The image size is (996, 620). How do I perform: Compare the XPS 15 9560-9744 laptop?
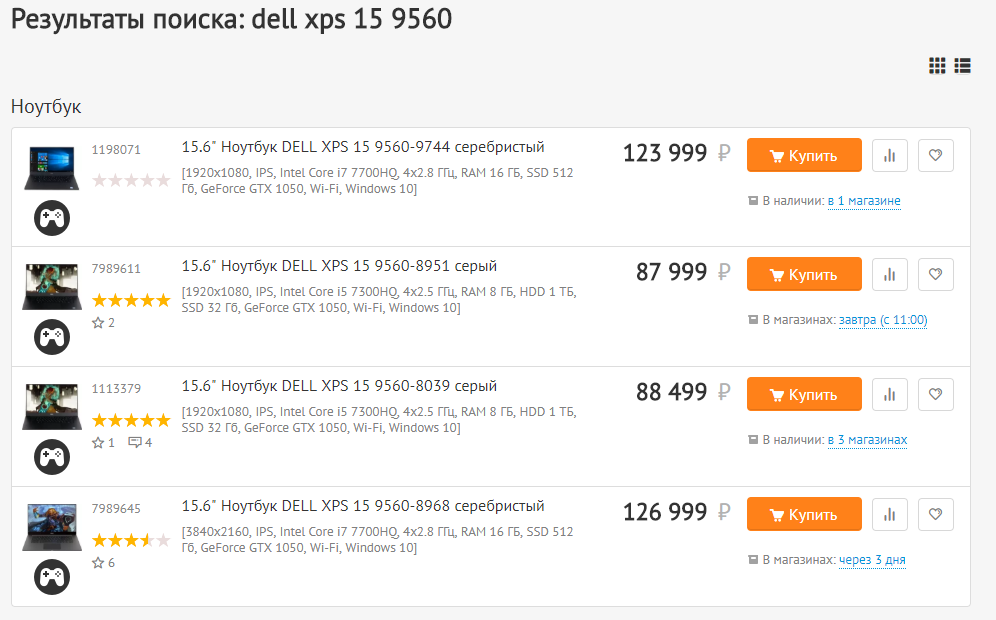point(889,155)
